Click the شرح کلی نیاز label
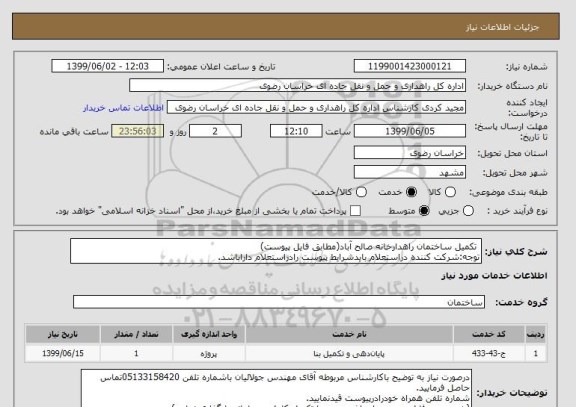 (516, 252)
